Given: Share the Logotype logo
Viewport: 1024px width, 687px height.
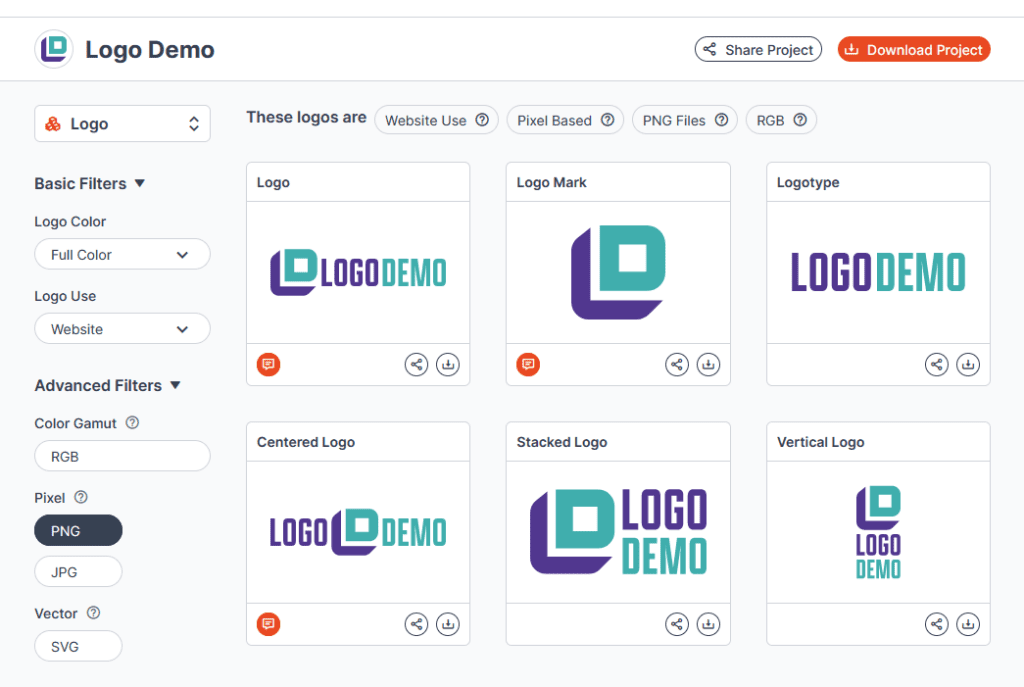Looking at the screenshot, I should tap(937, 364).
